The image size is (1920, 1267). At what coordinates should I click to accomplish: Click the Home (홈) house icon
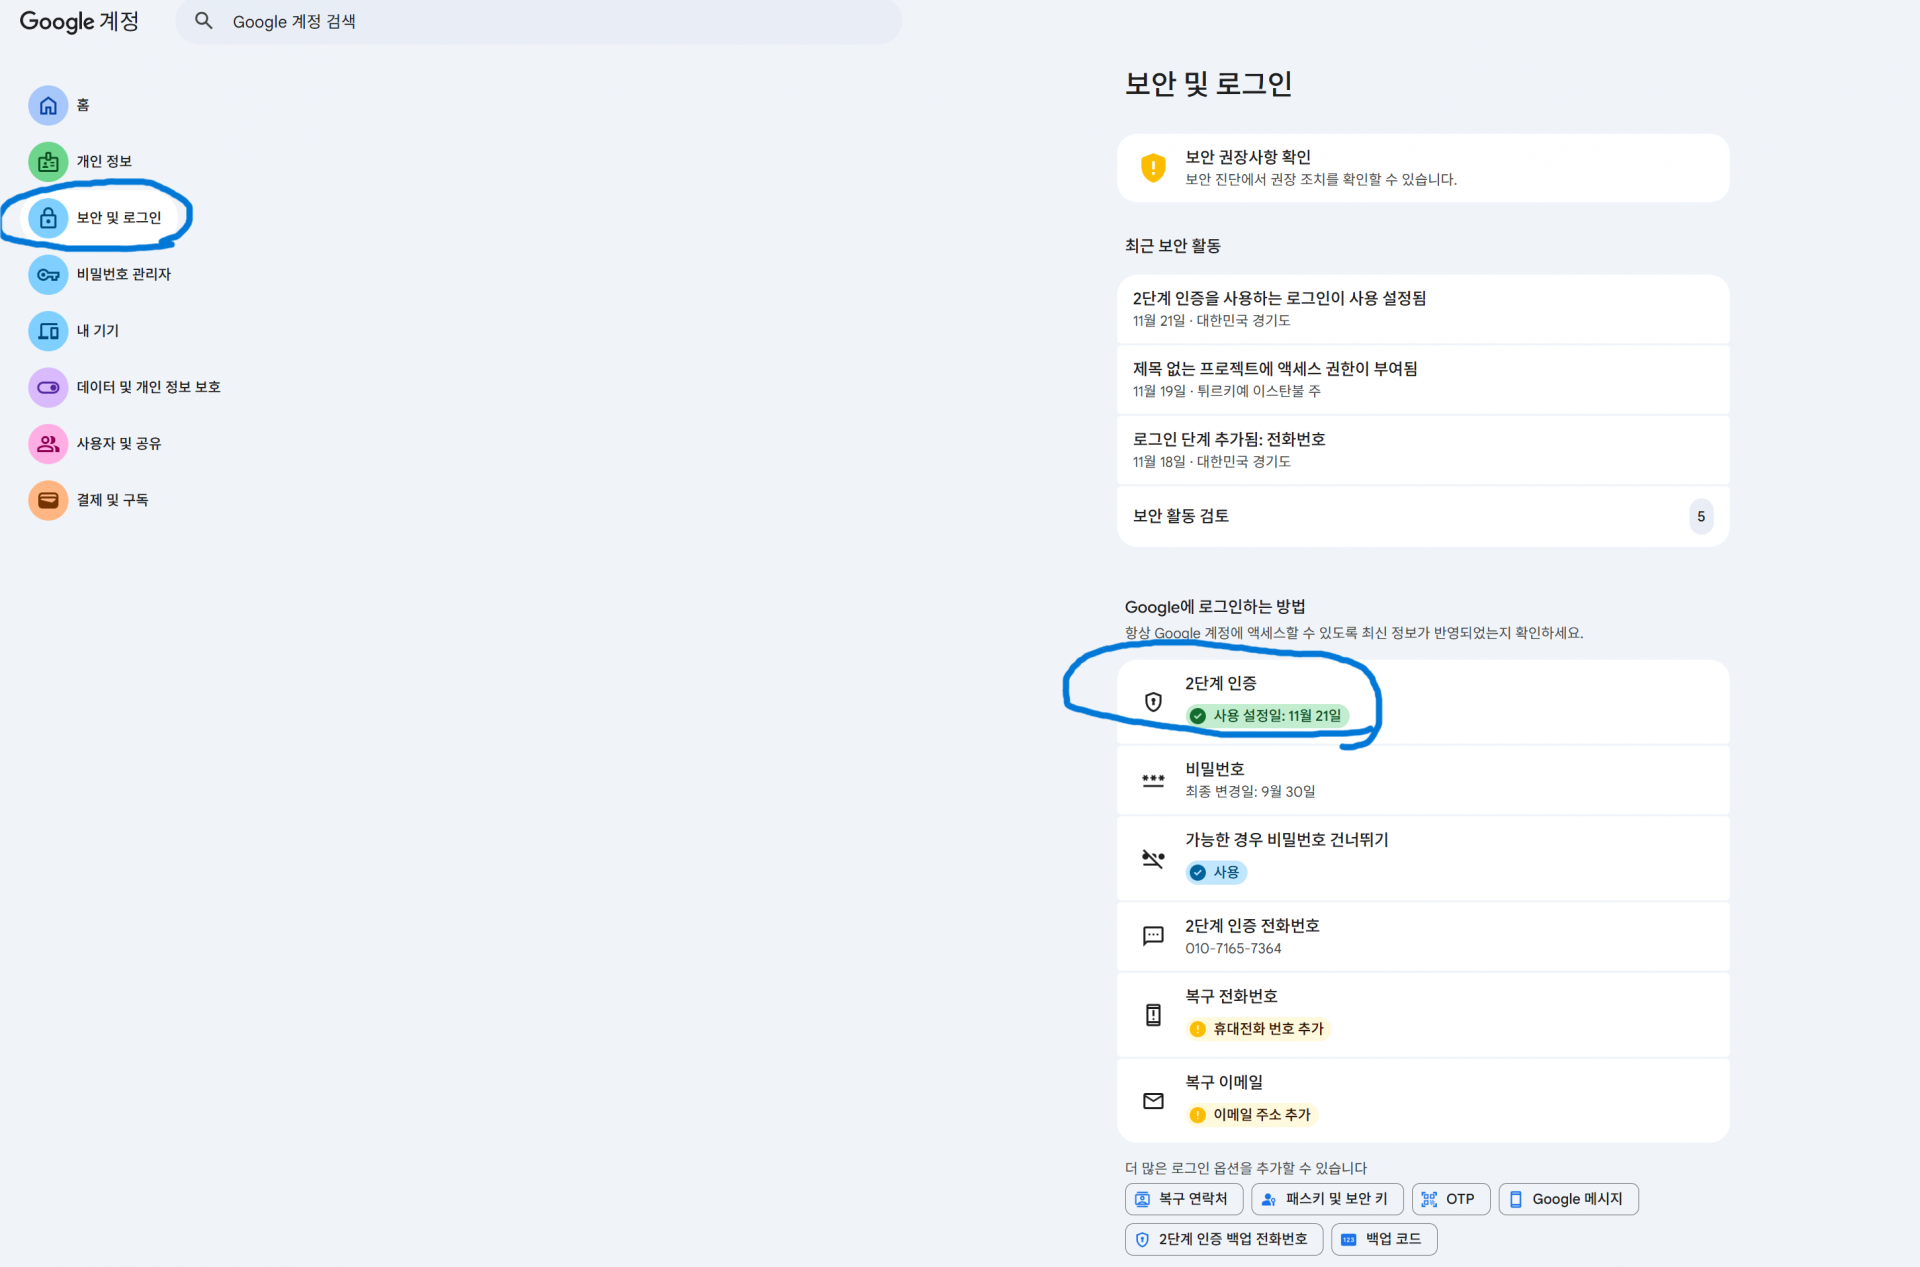[x=48, y=105]
